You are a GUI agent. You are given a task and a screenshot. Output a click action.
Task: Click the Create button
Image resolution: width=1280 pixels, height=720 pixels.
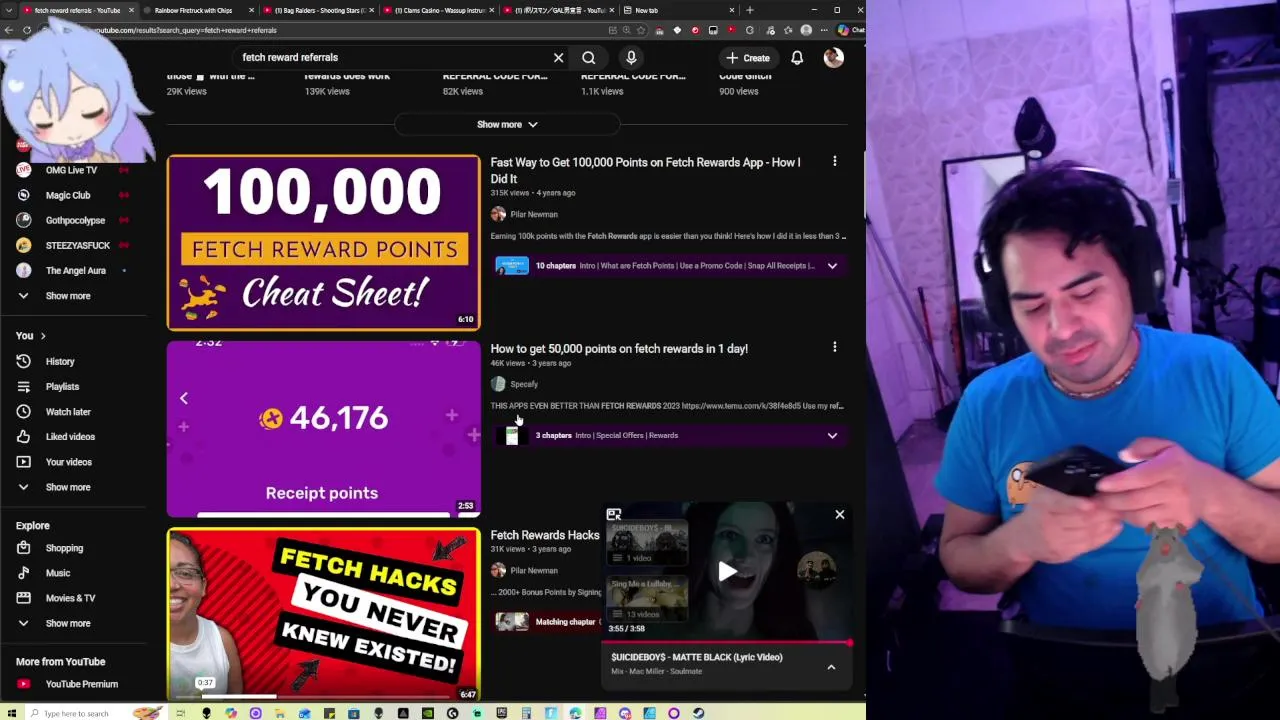pyautogui.click(x=748, y=58)
